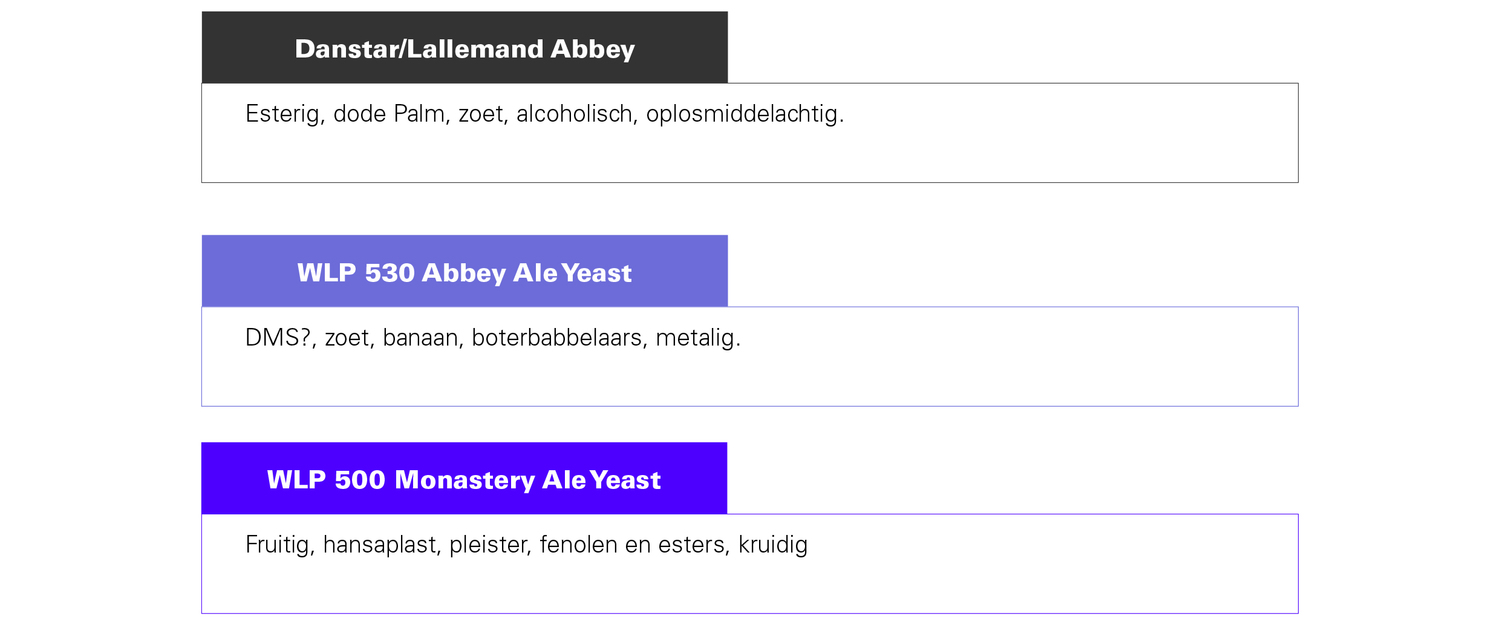Click the word 'alcoholisch' in first box
1500x633 pixels.
(x=576, y=114)
